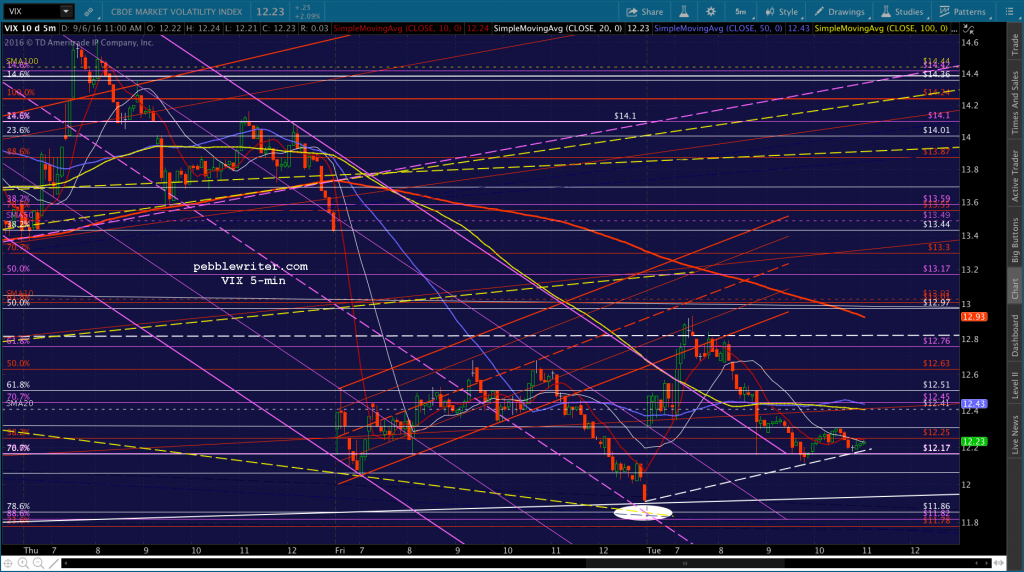The image size is (1024, 572).
Task: Open the VIX symbol dropdown arrow
Action: pyautogui.click(x=66, y=11)
